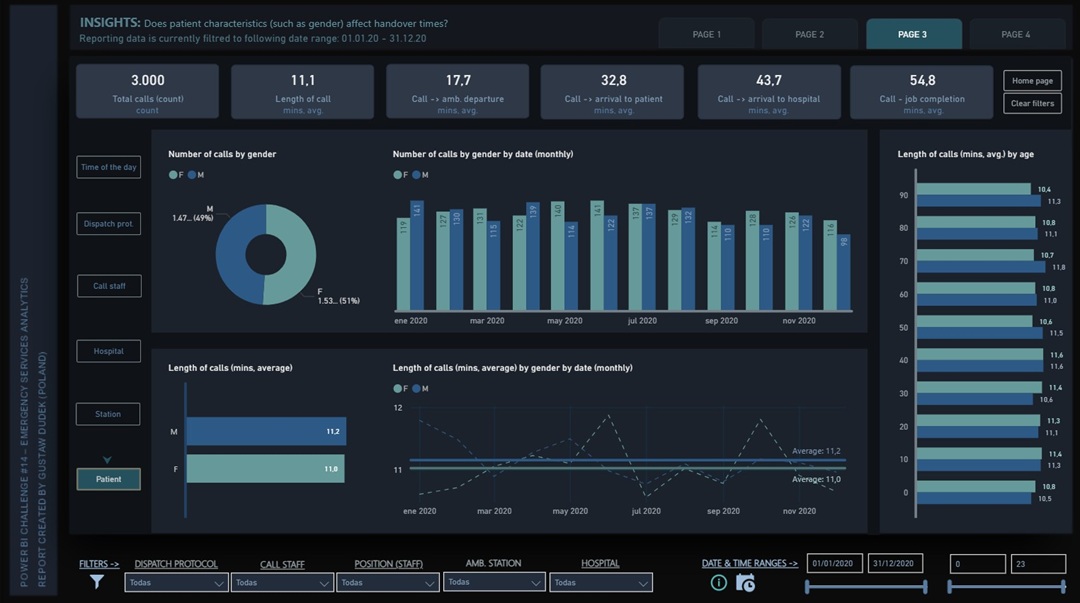Viewport: 1080px width, 603px height.
Task: Open the Hospital filter dropdown
Action: pyautogui.click(x=600, y=582)
